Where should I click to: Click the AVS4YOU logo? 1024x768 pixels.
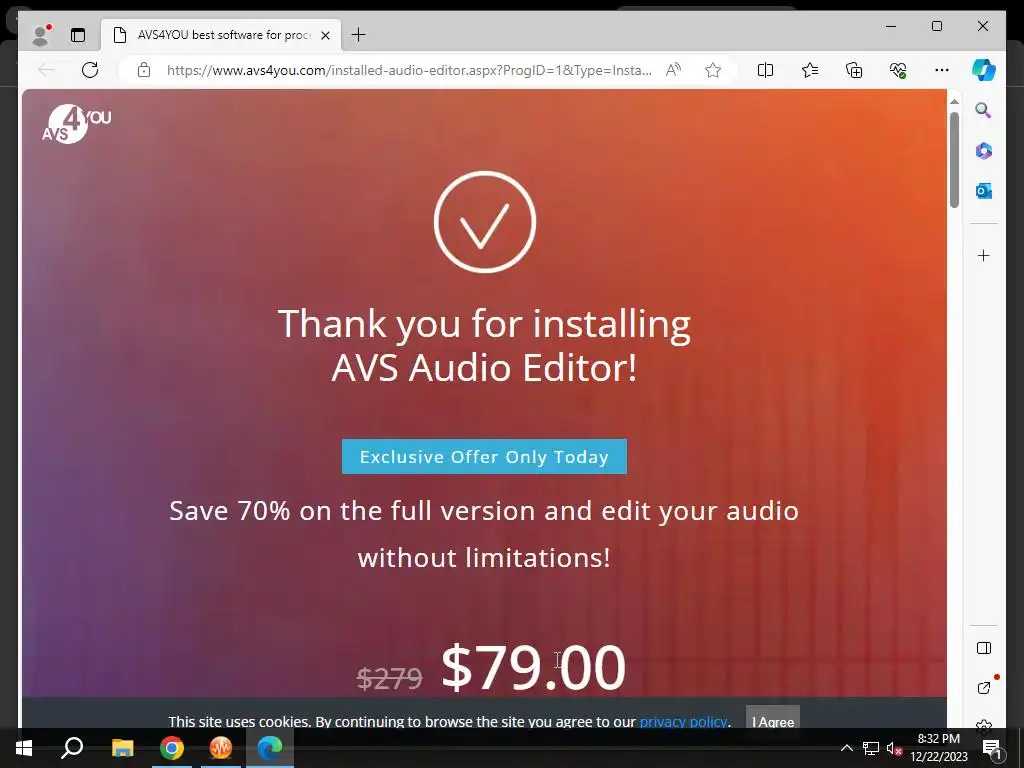77,123
